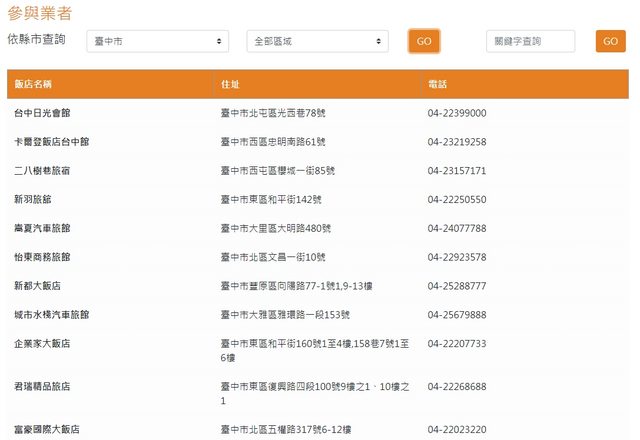Open the 臺中市 city dropdown
Viewport: 640px width, 440px height.
(158, 41)
